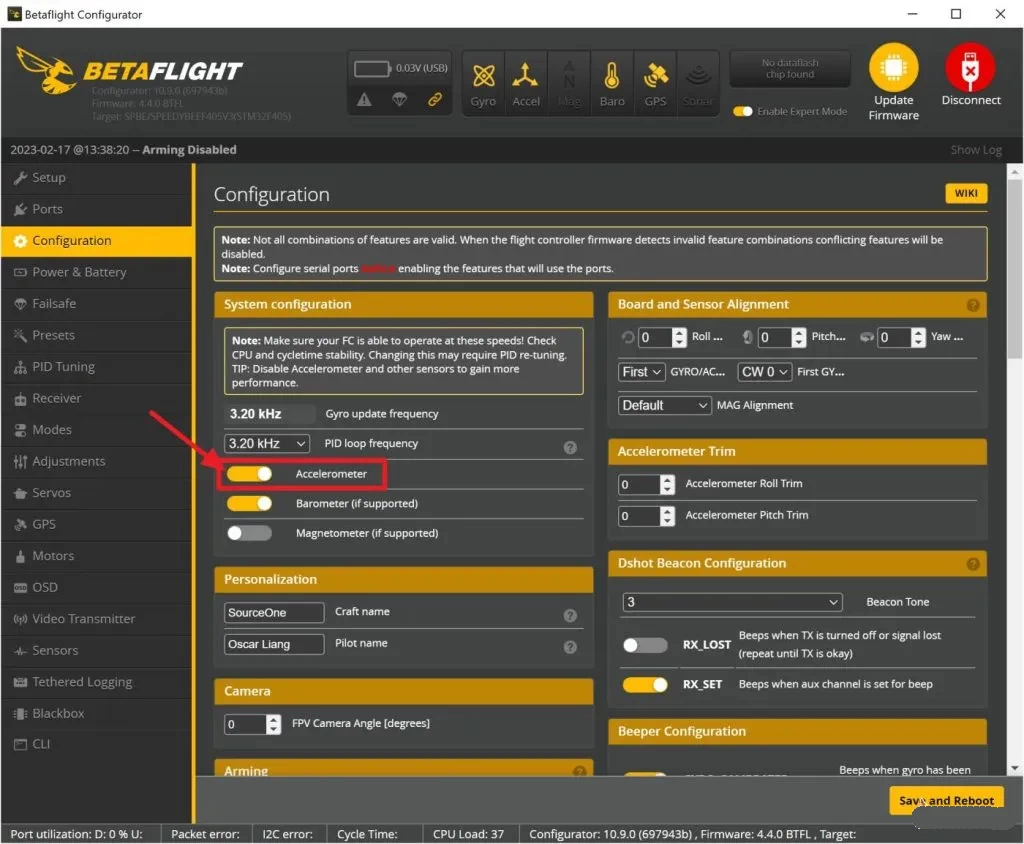Viewport: 1024px width, 844px height.
Task: Open Board and Sensor Alignment help icon
Action: pos(973,305)
